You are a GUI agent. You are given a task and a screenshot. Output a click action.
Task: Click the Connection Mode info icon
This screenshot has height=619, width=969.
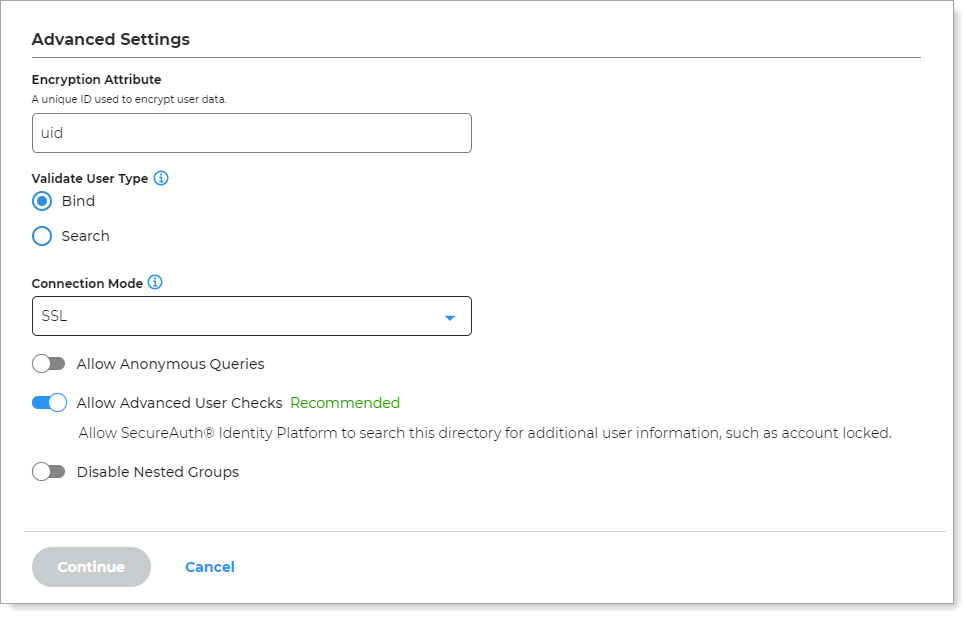[155, 282]
